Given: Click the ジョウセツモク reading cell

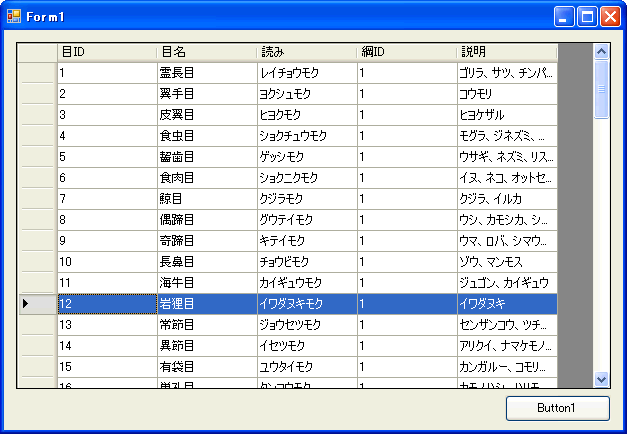Looking at the screenshot, I should [x=307, y=325].
